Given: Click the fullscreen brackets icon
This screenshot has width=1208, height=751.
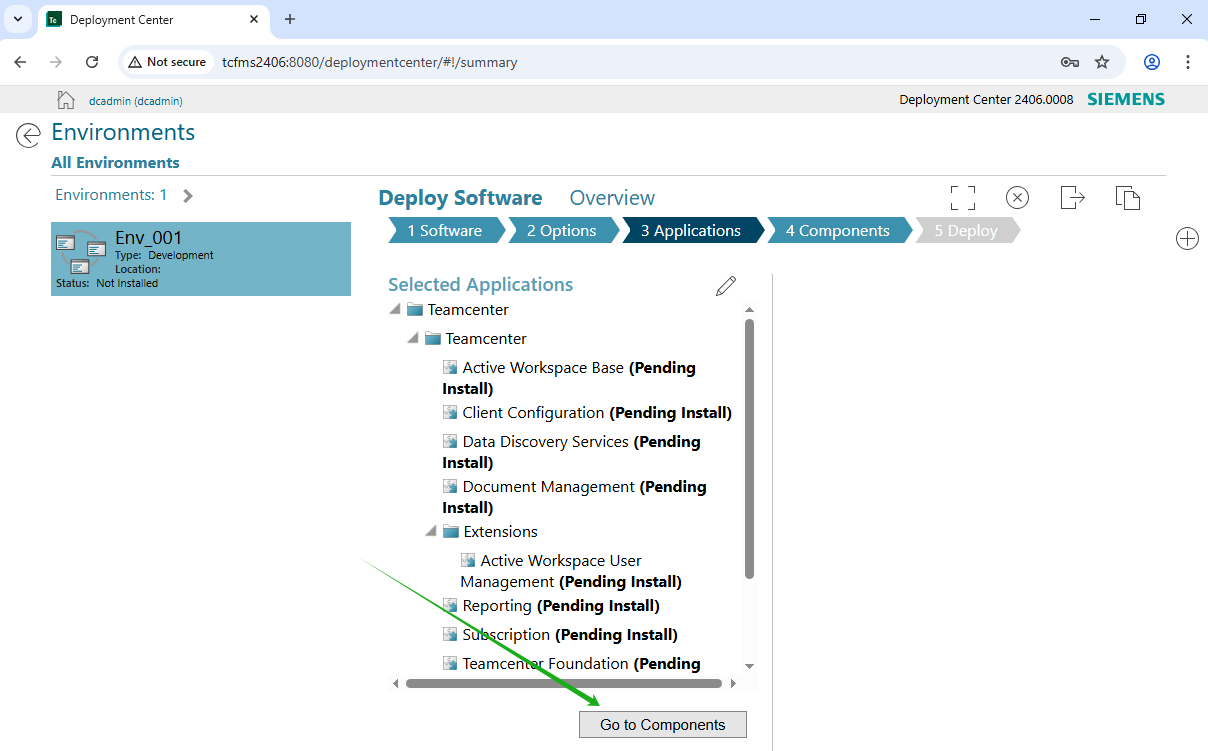Looking at the screenshot, I should coord(962,197).
